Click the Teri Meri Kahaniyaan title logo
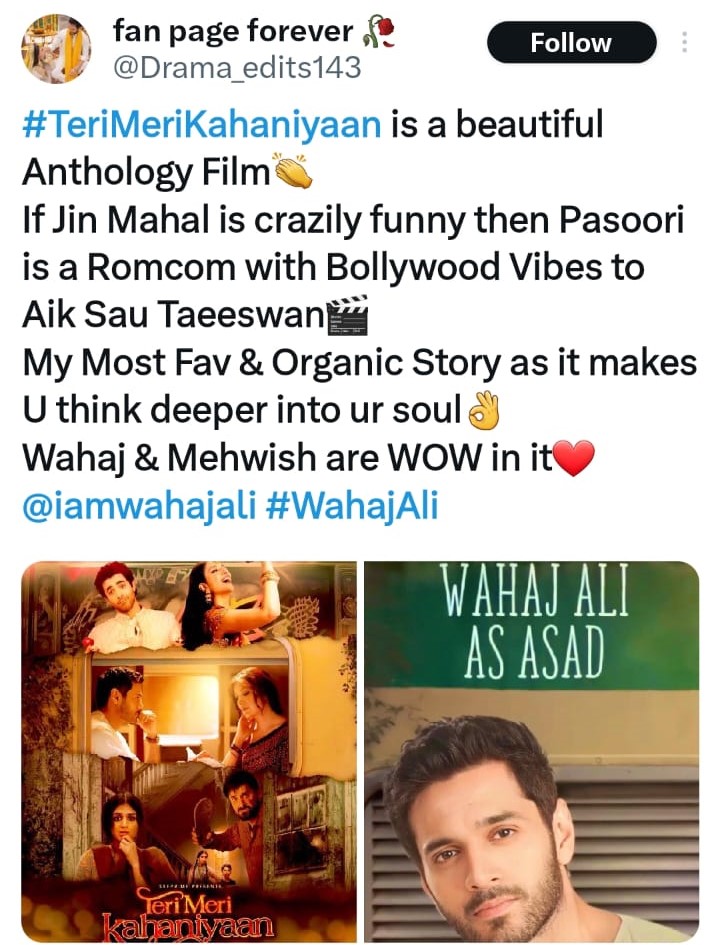The image size is (720, 945). [x=186, y=913]
